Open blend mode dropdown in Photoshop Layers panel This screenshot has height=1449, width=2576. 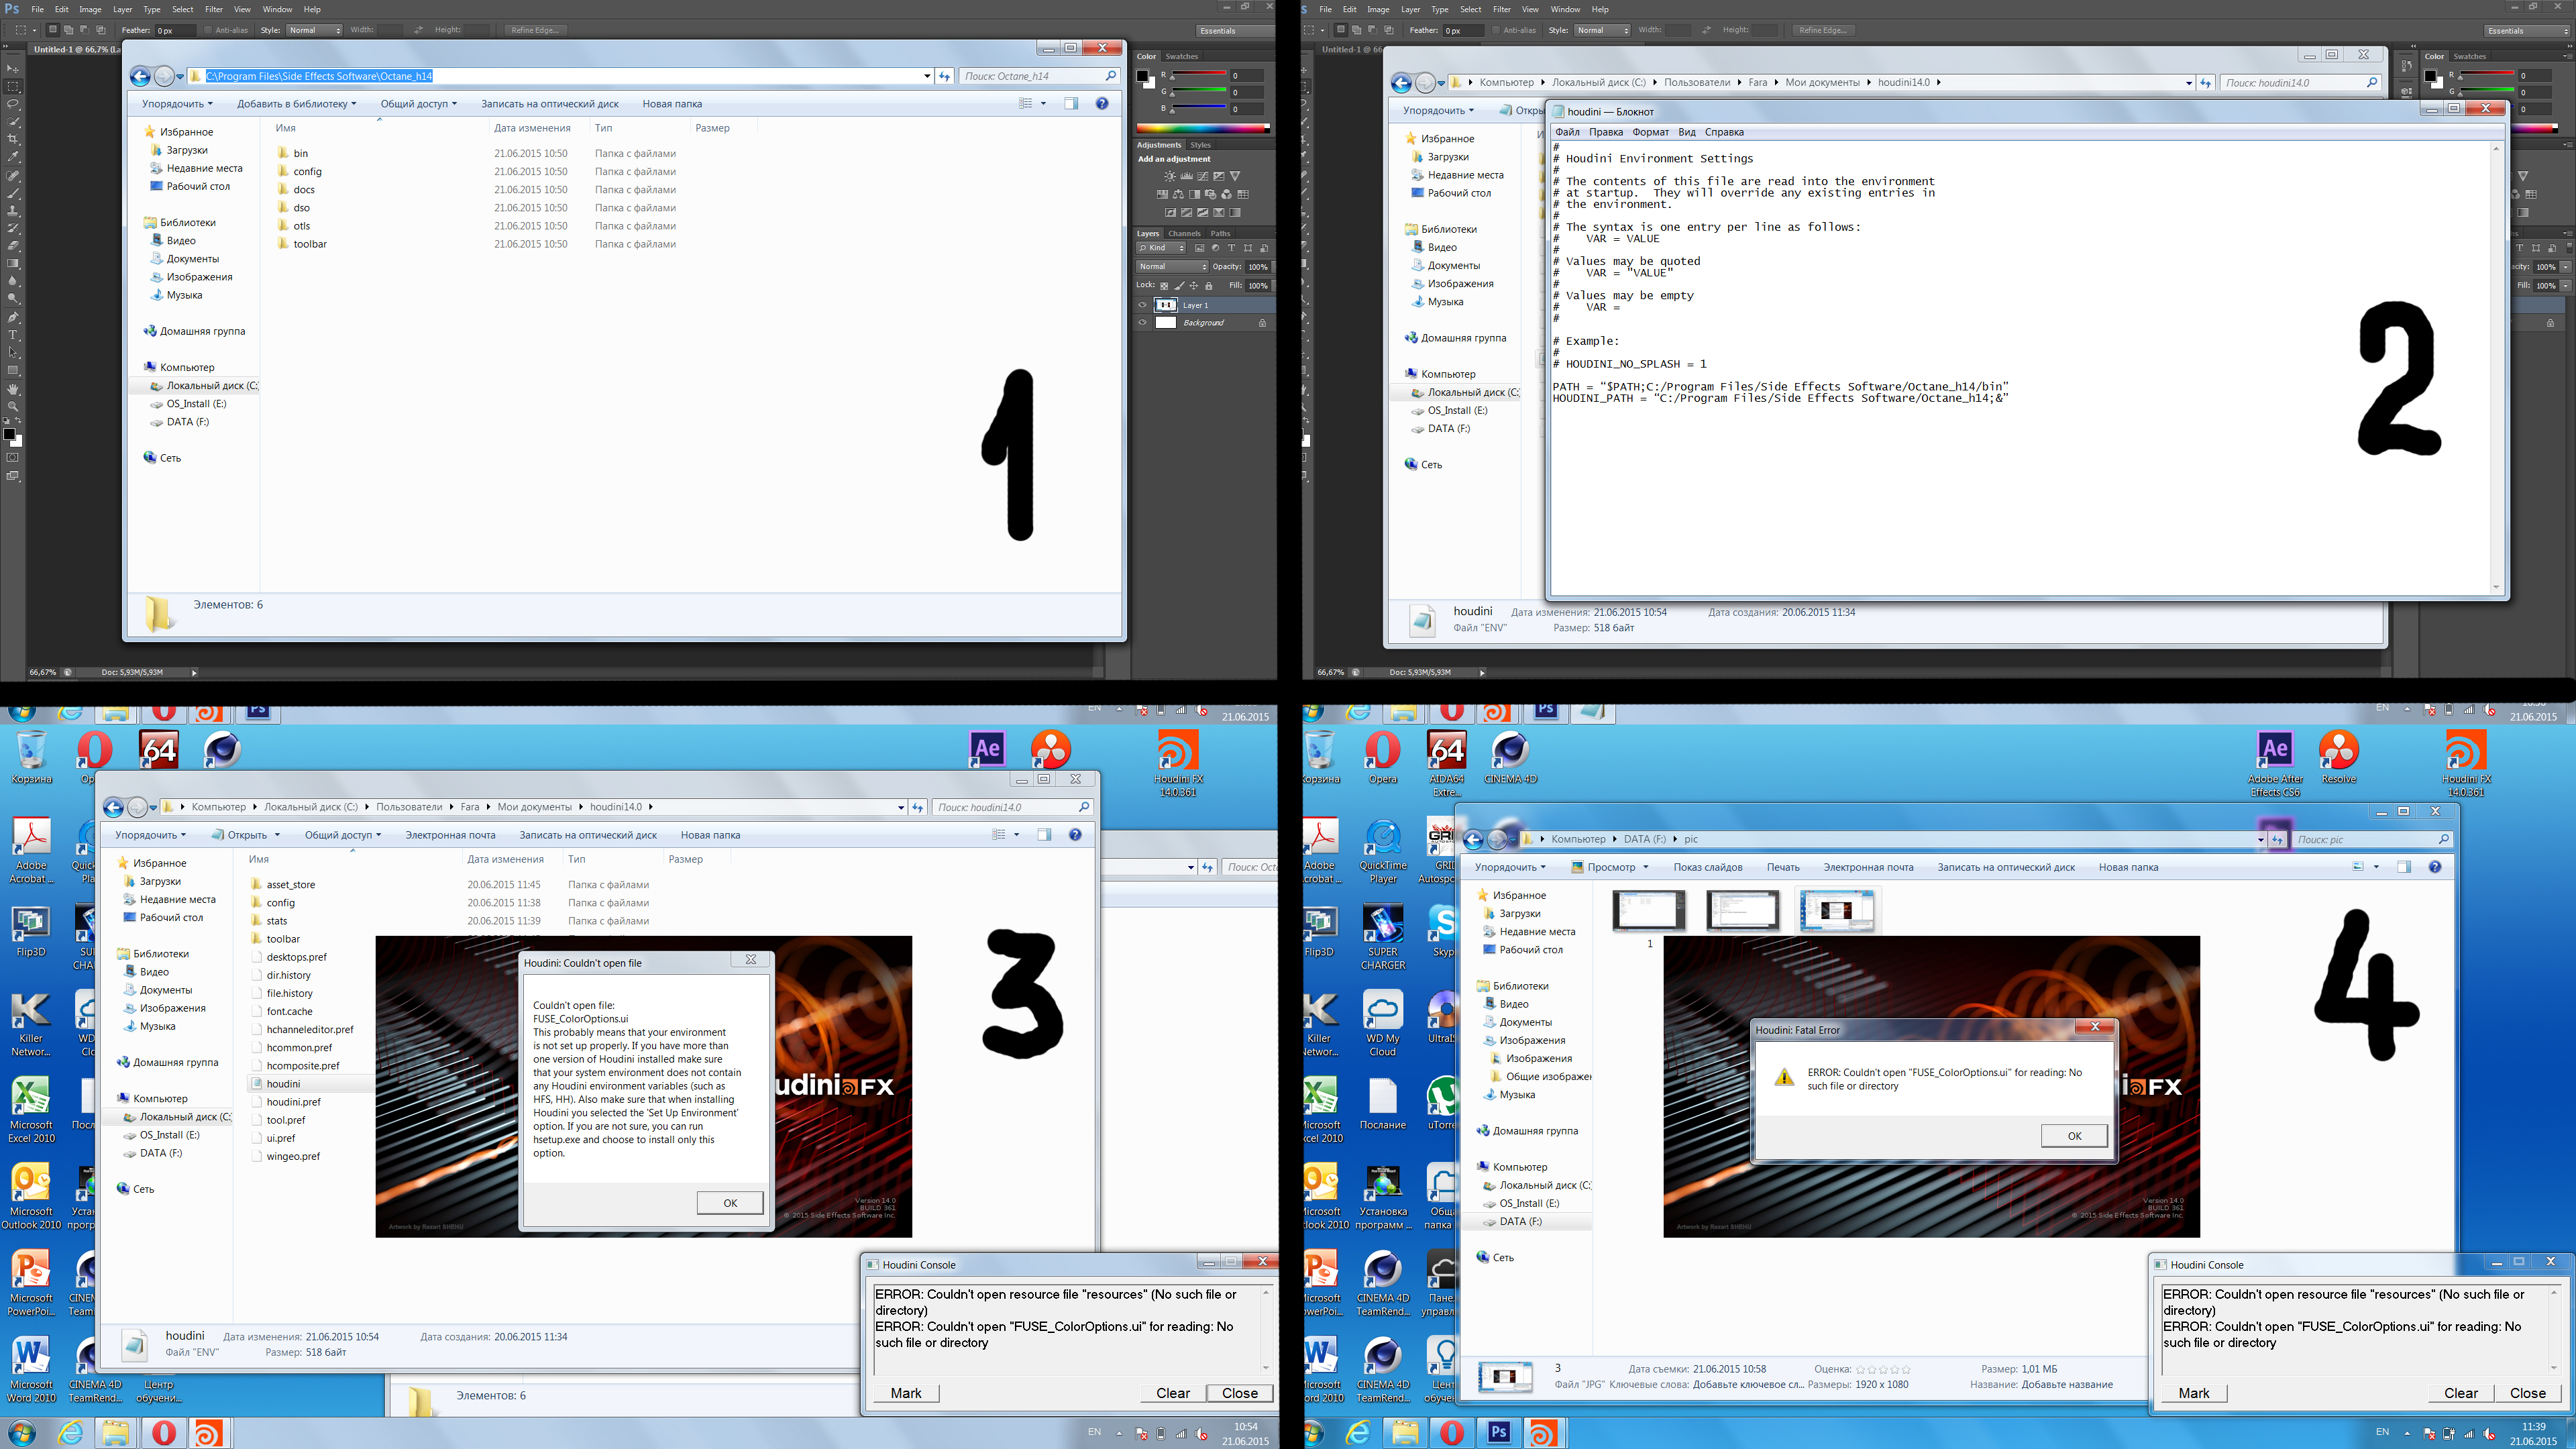pyautogui.click(x=1172, y=267)
